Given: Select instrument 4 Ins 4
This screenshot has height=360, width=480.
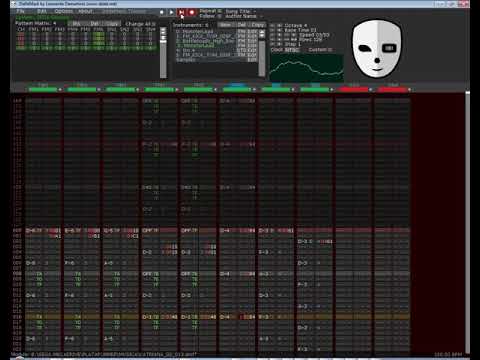Looking at the screenshot, I should coord(206,50).
